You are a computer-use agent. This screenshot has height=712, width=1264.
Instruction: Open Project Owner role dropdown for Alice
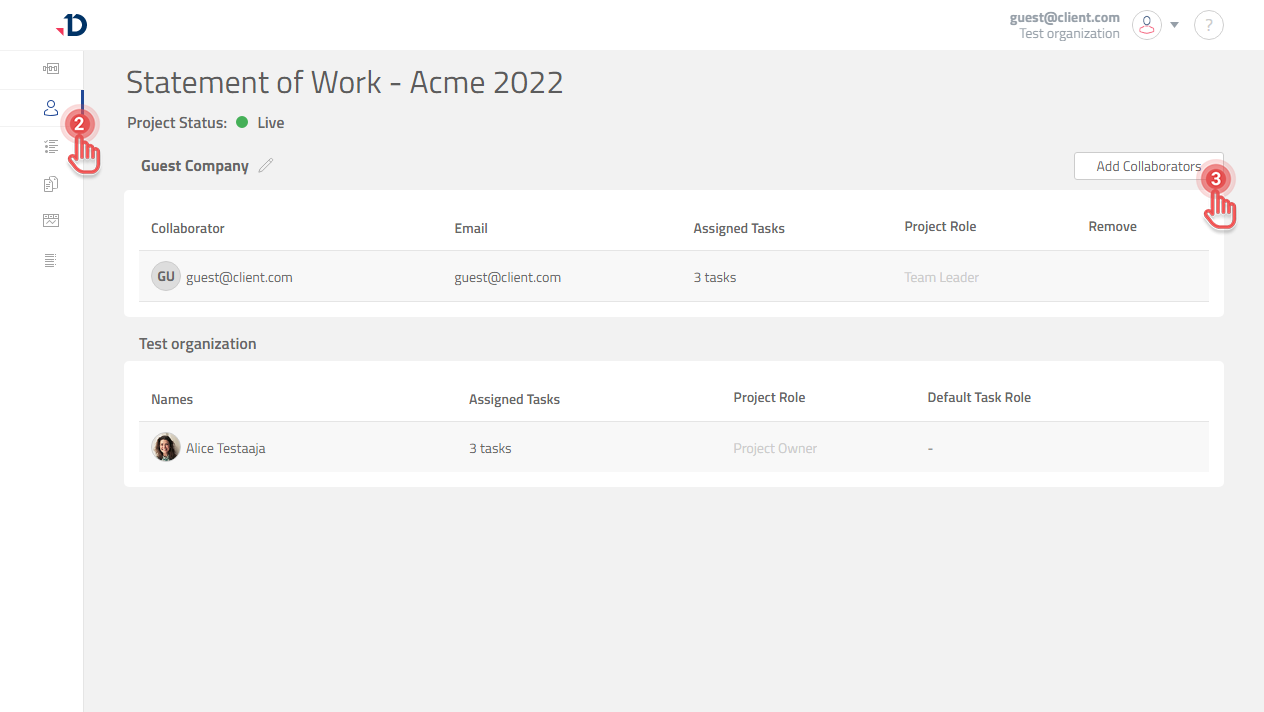click(x=775, y=448)
